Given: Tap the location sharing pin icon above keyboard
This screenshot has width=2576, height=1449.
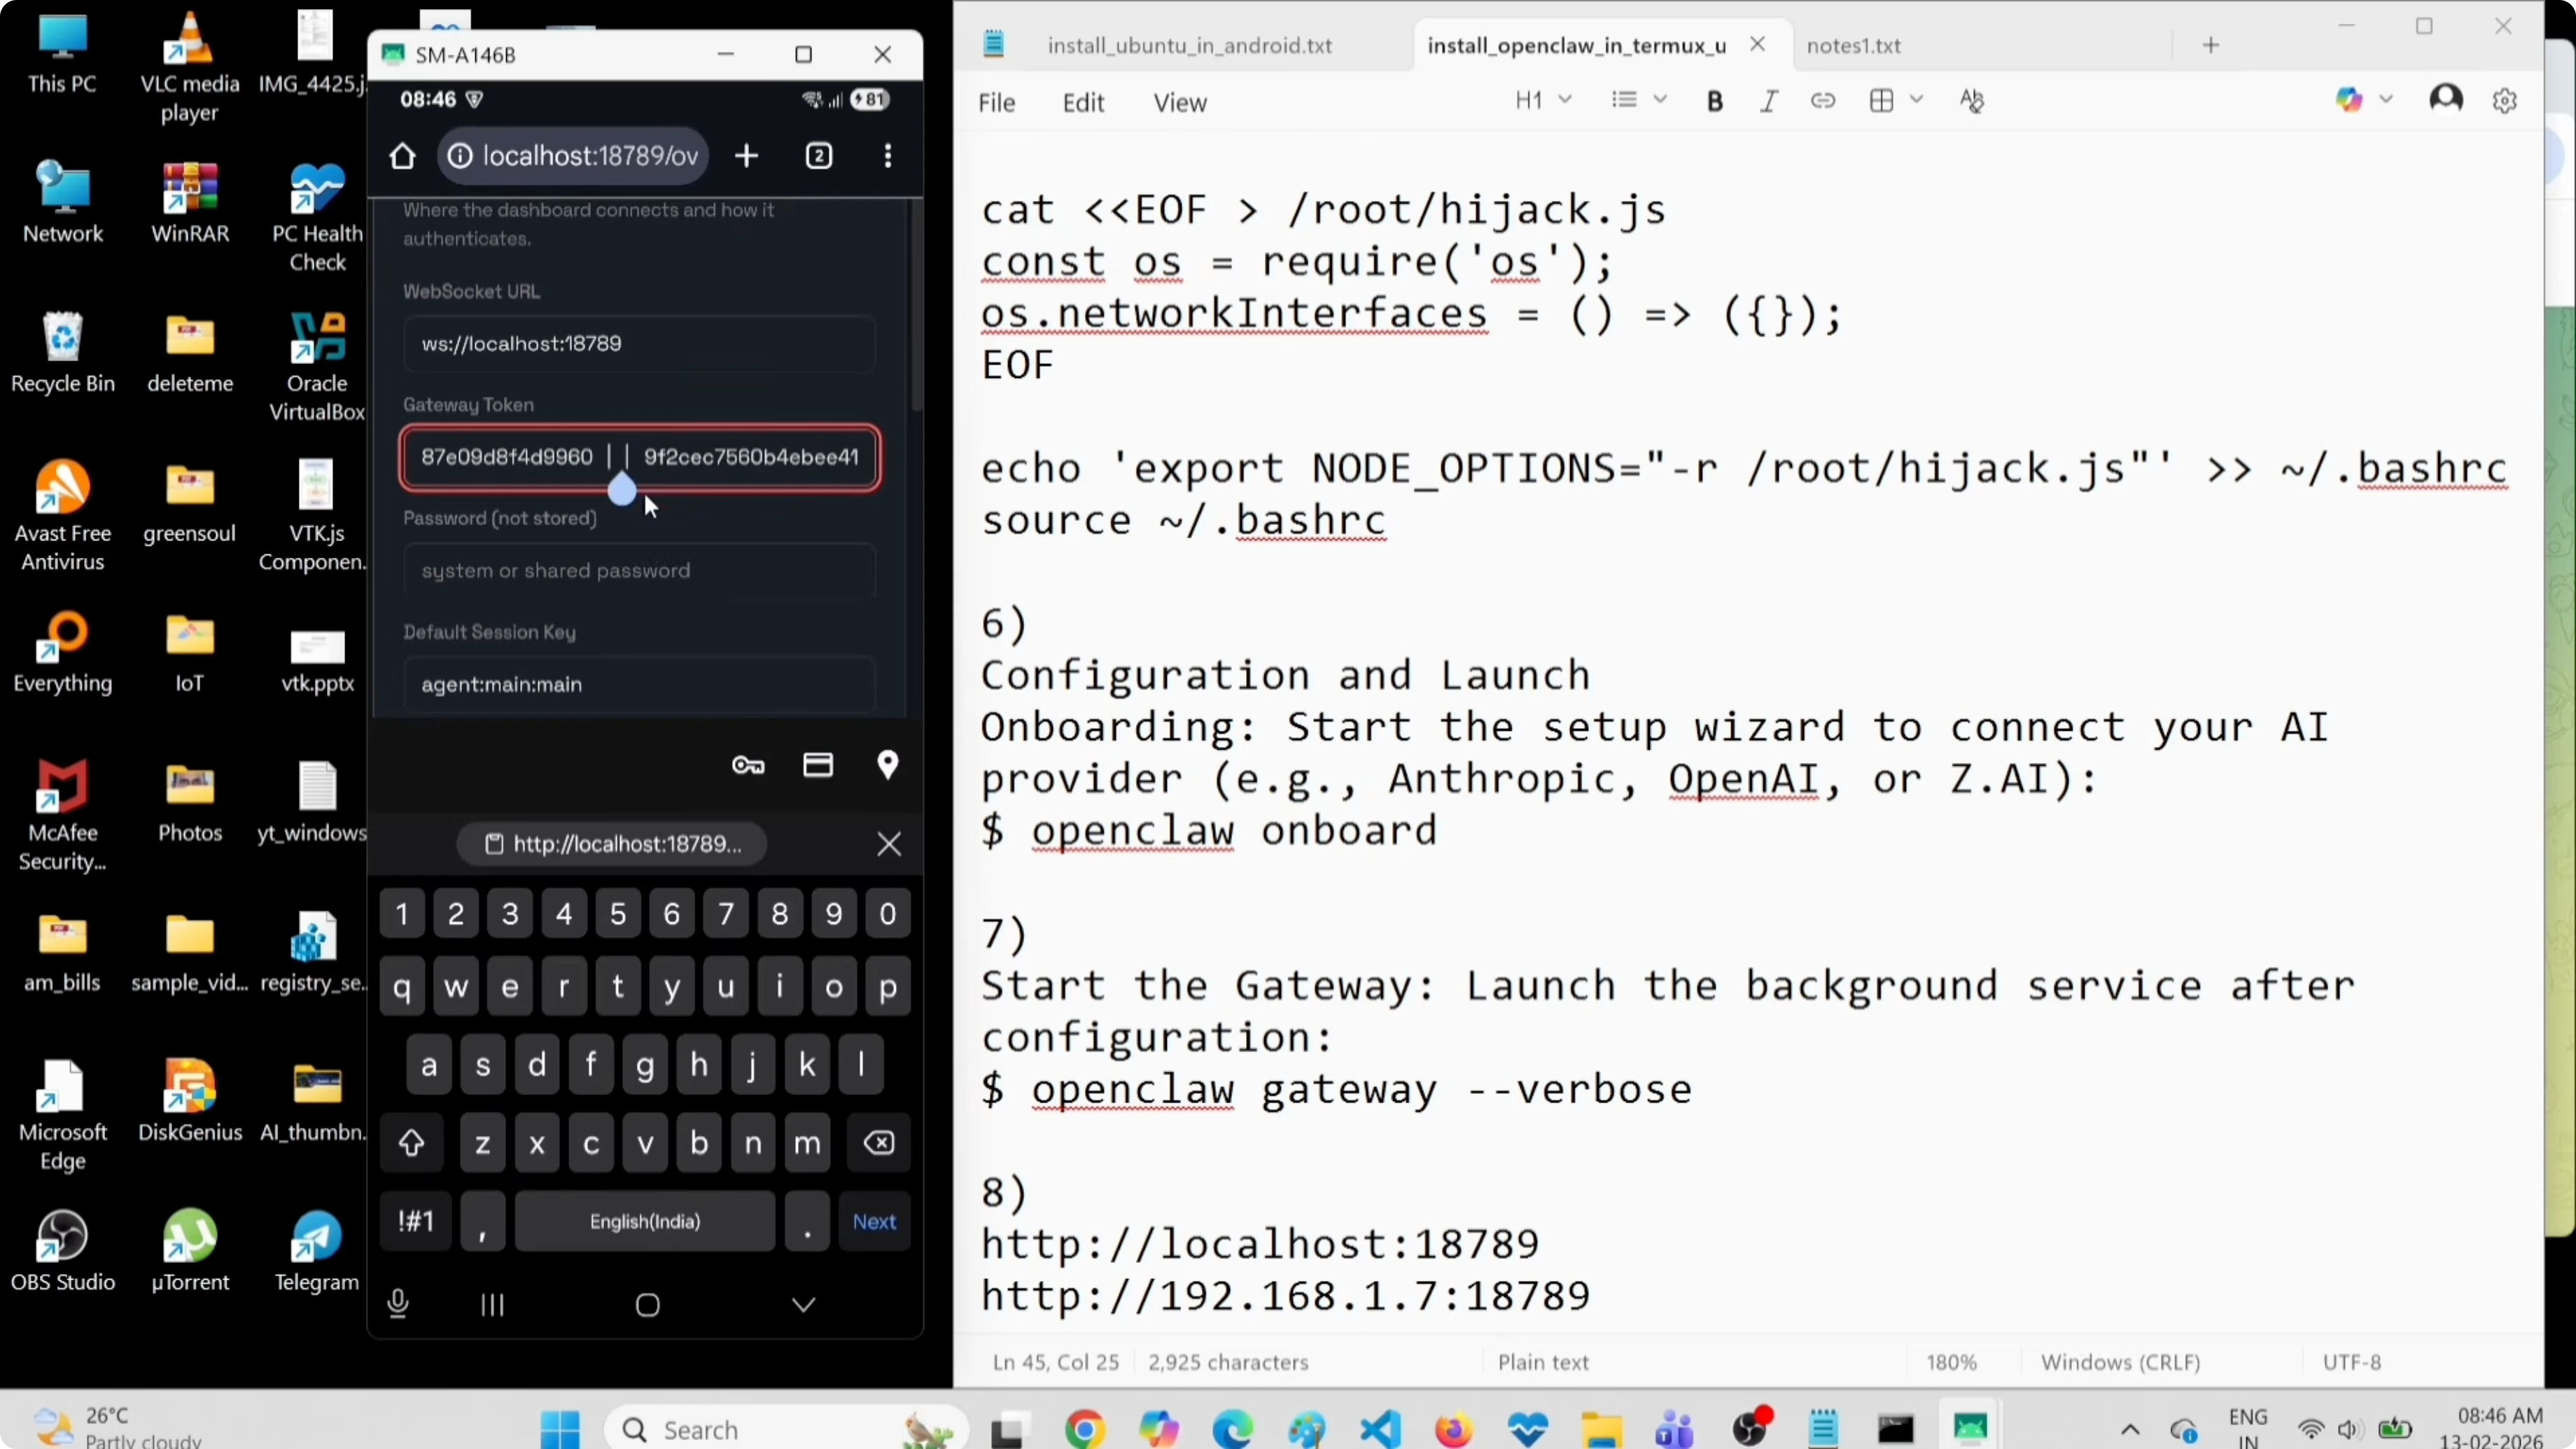Looking at the screenshot, I should 888,764.
